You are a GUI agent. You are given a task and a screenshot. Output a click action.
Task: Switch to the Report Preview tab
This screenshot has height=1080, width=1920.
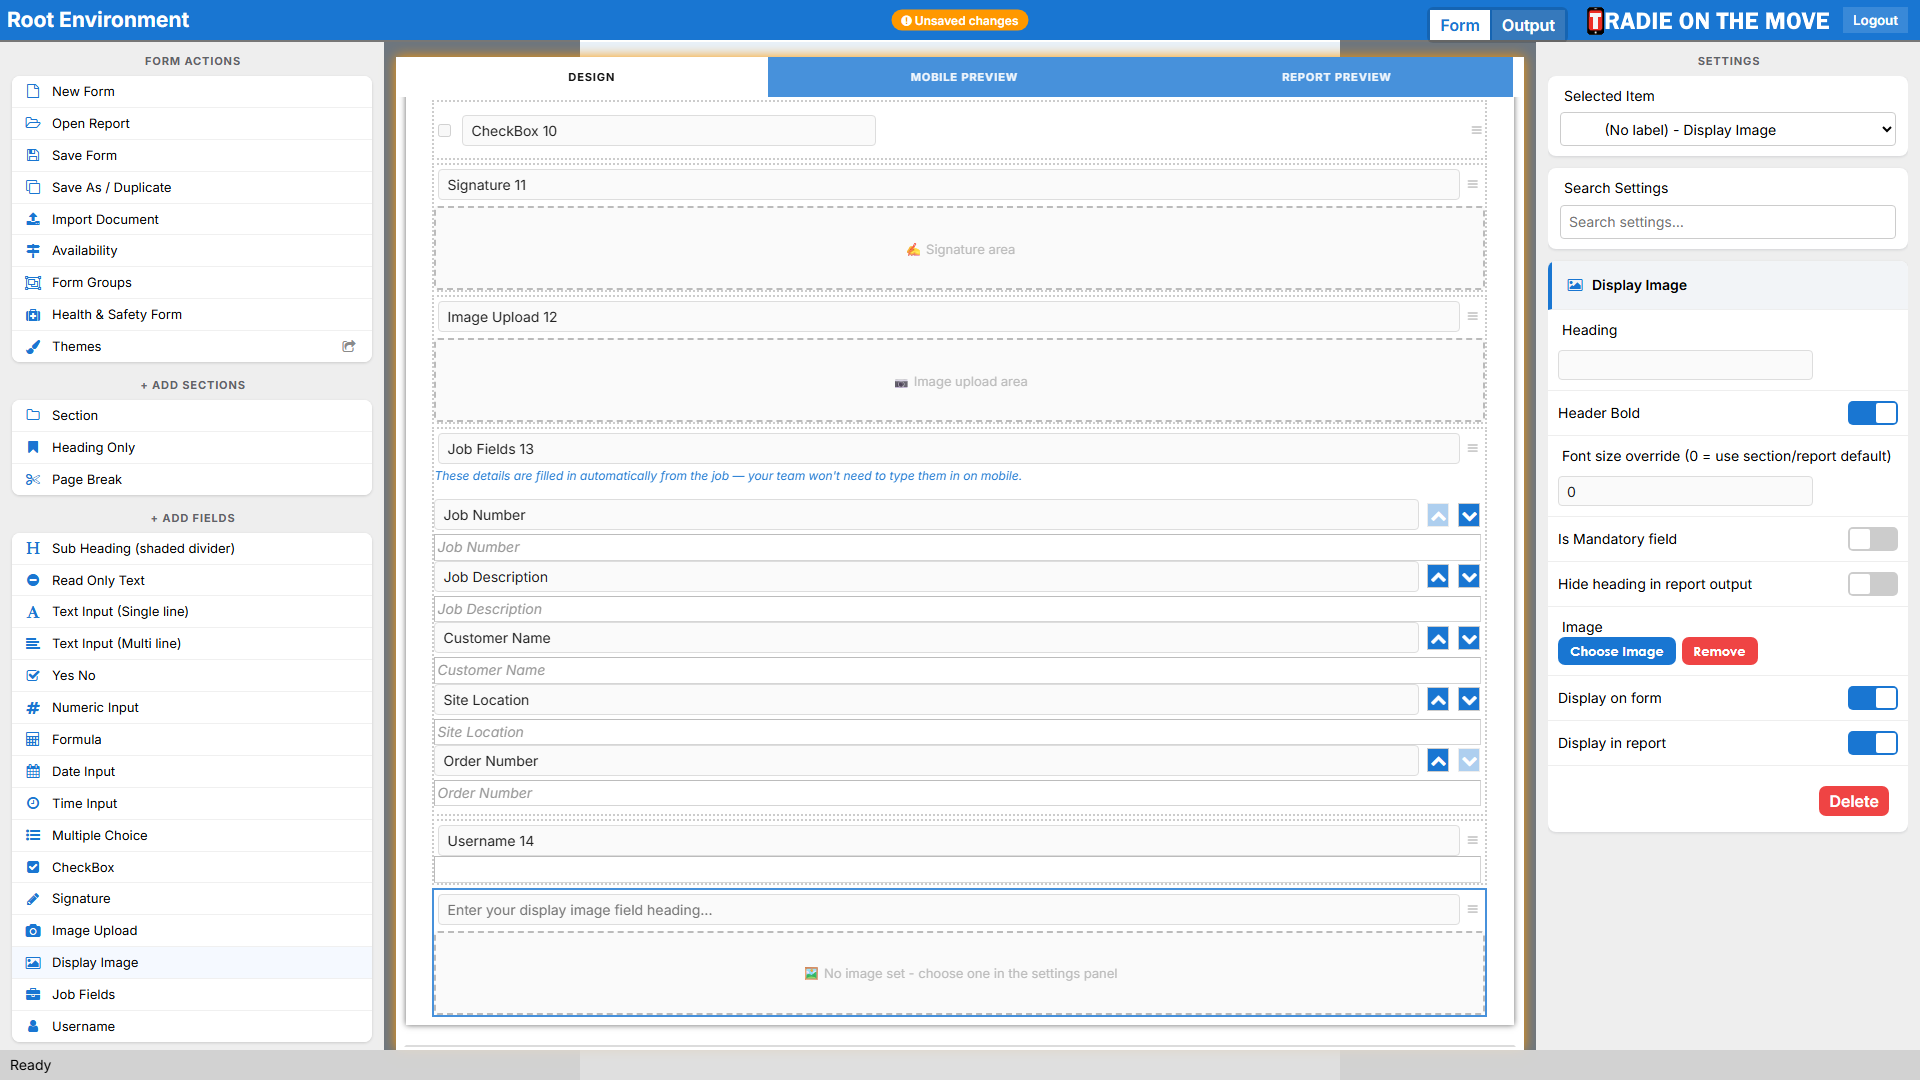click(x=1336, y=77)
